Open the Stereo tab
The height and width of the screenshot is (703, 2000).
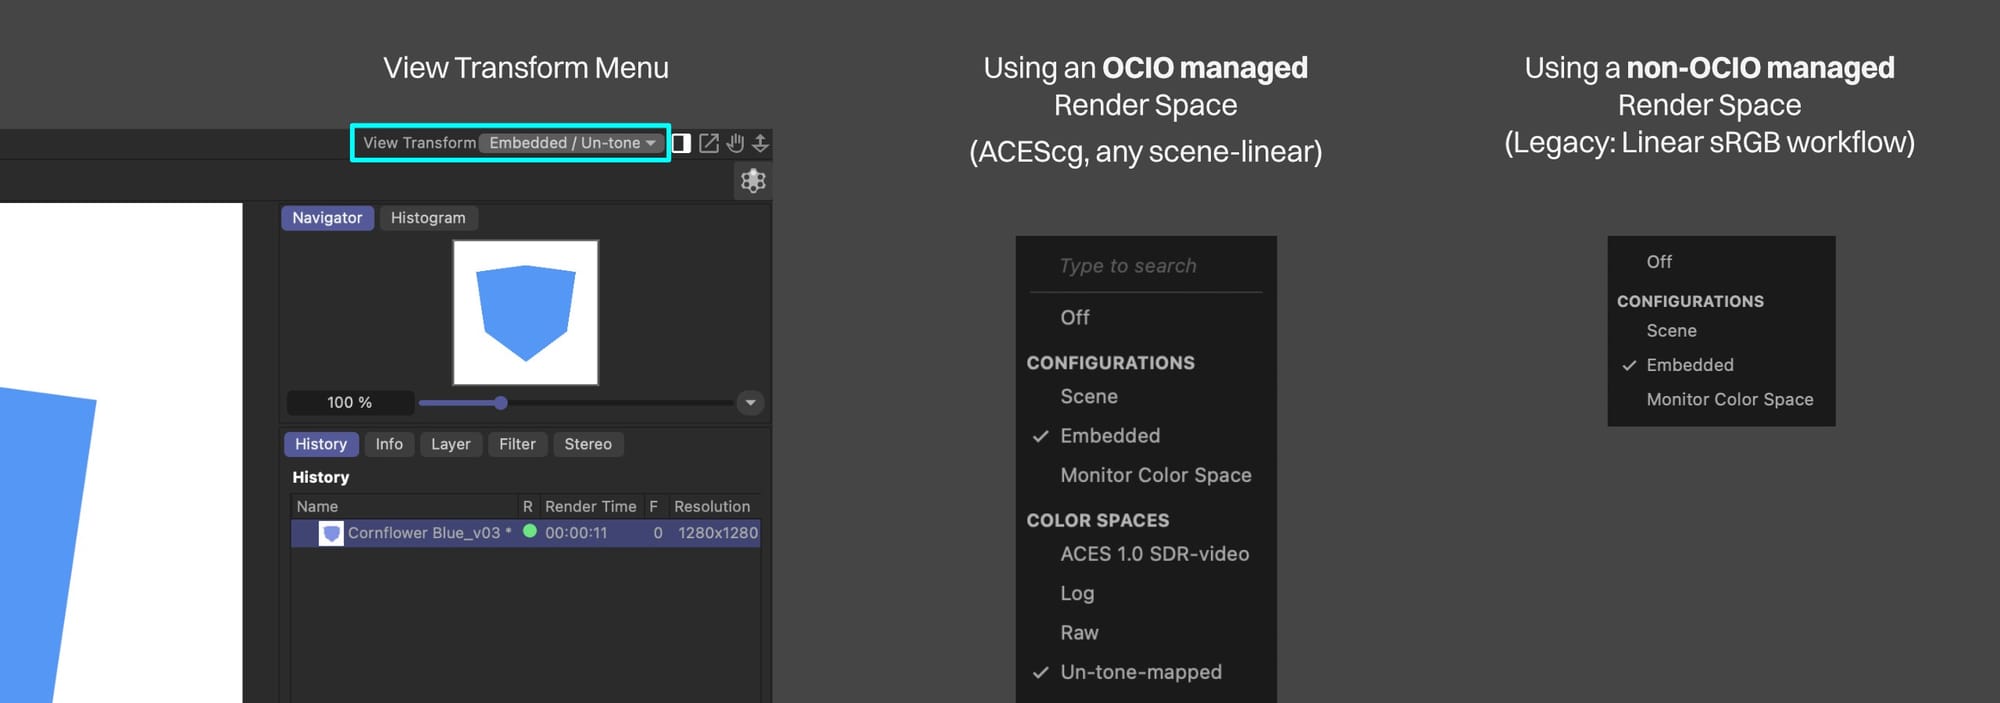tap(588, 444)
